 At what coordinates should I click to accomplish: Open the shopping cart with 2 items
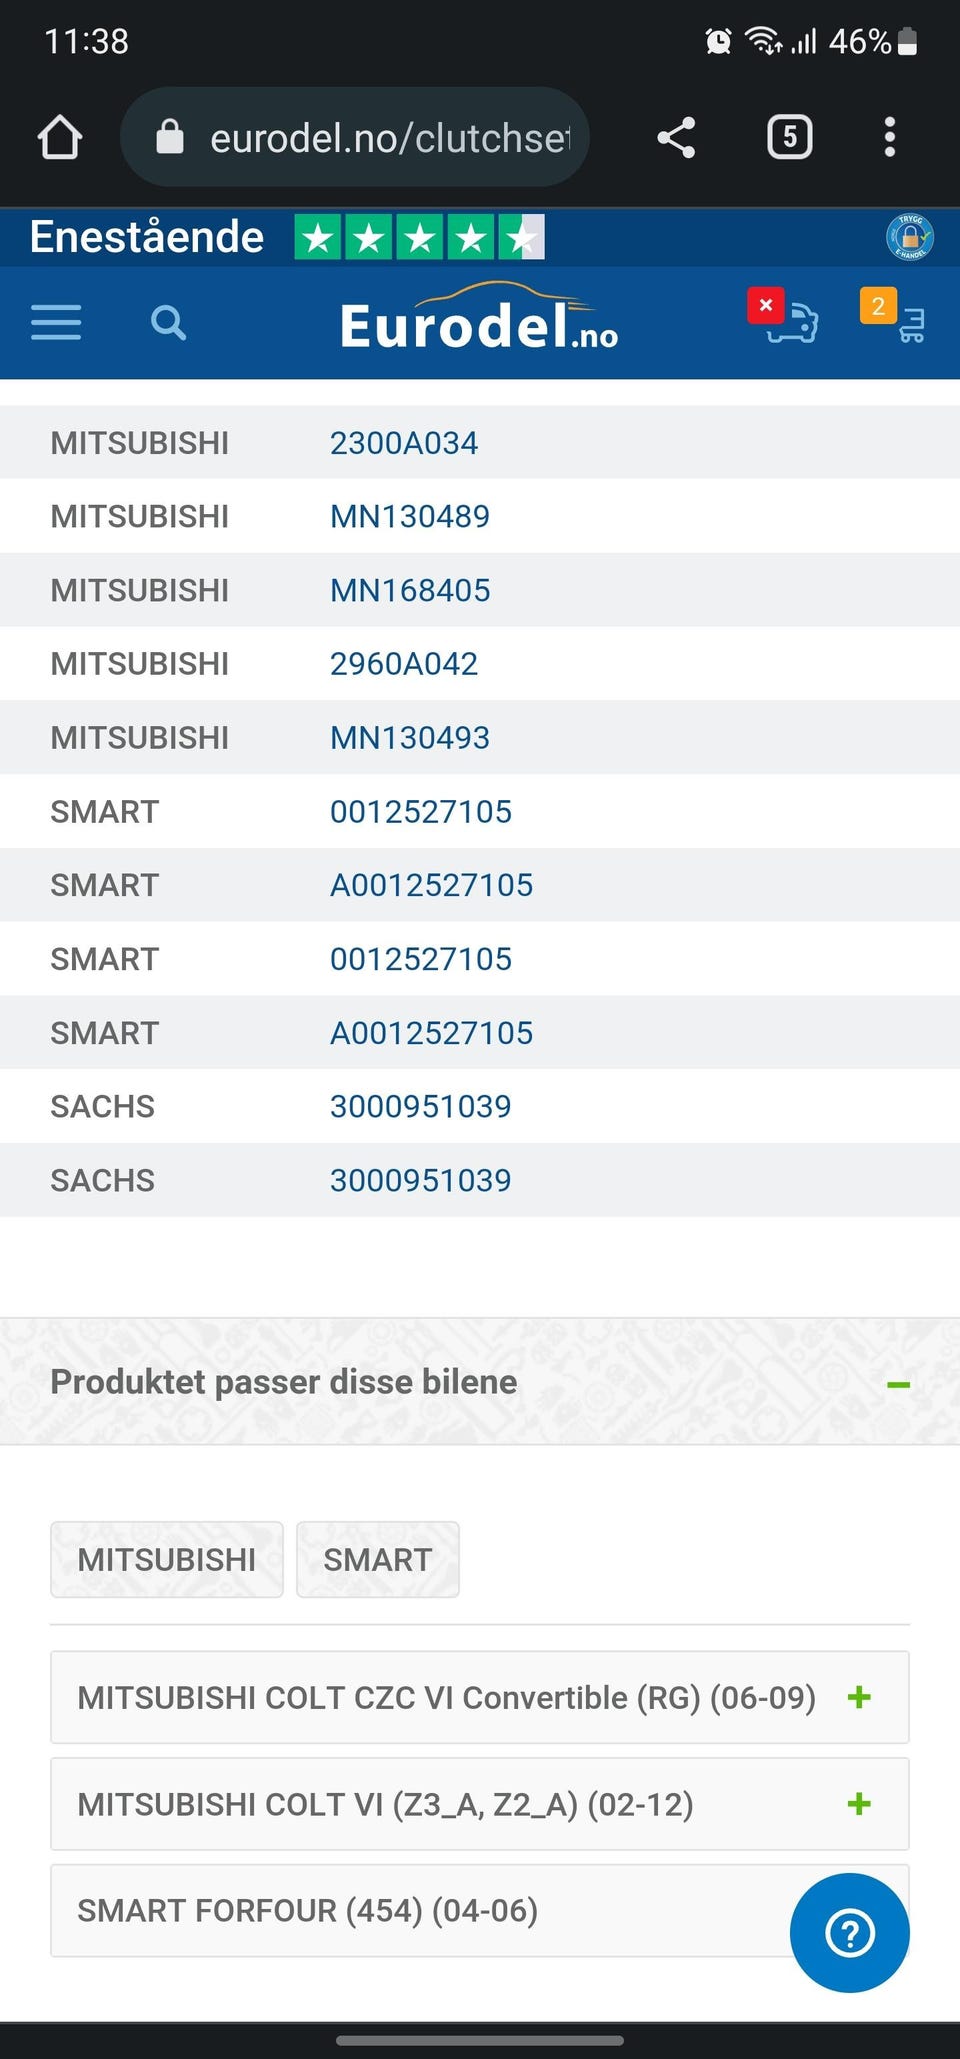[893, 316]
